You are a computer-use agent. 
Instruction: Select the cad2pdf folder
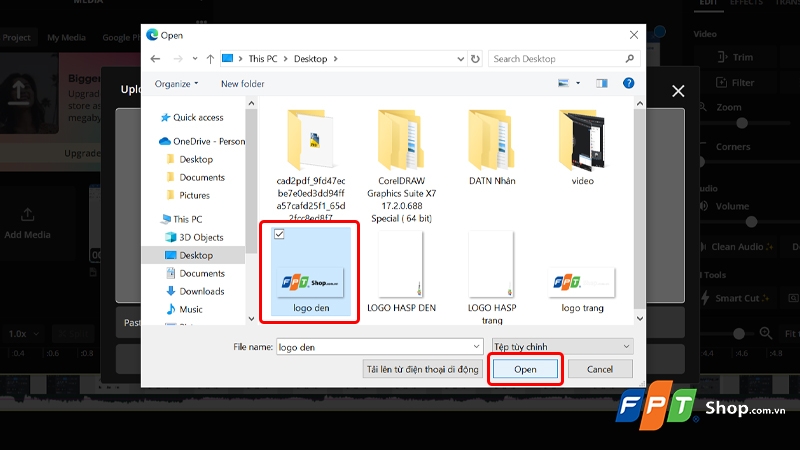[x=311, y=165]
